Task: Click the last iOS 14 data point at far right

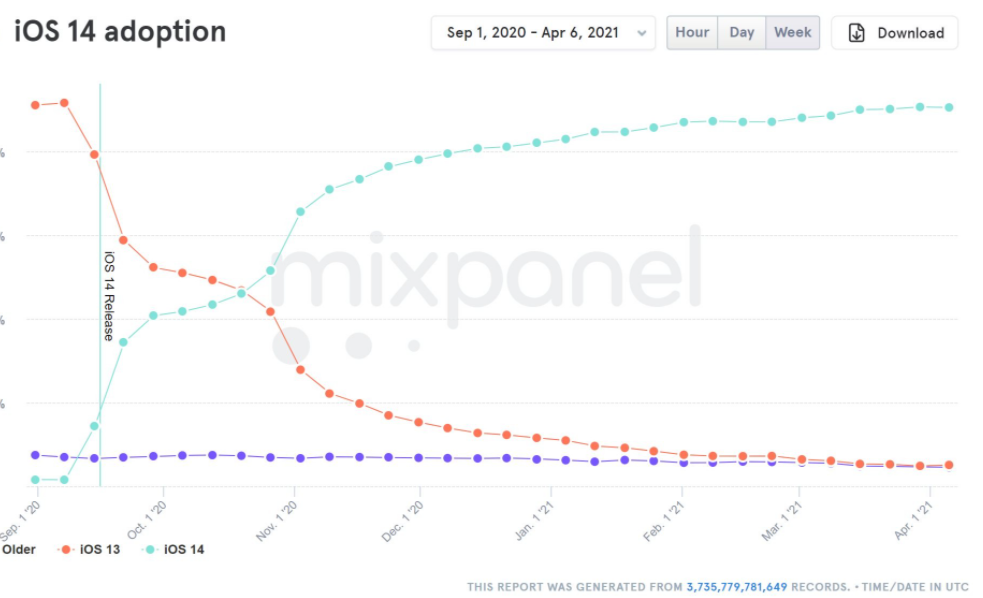Action: tap(949, 107)
